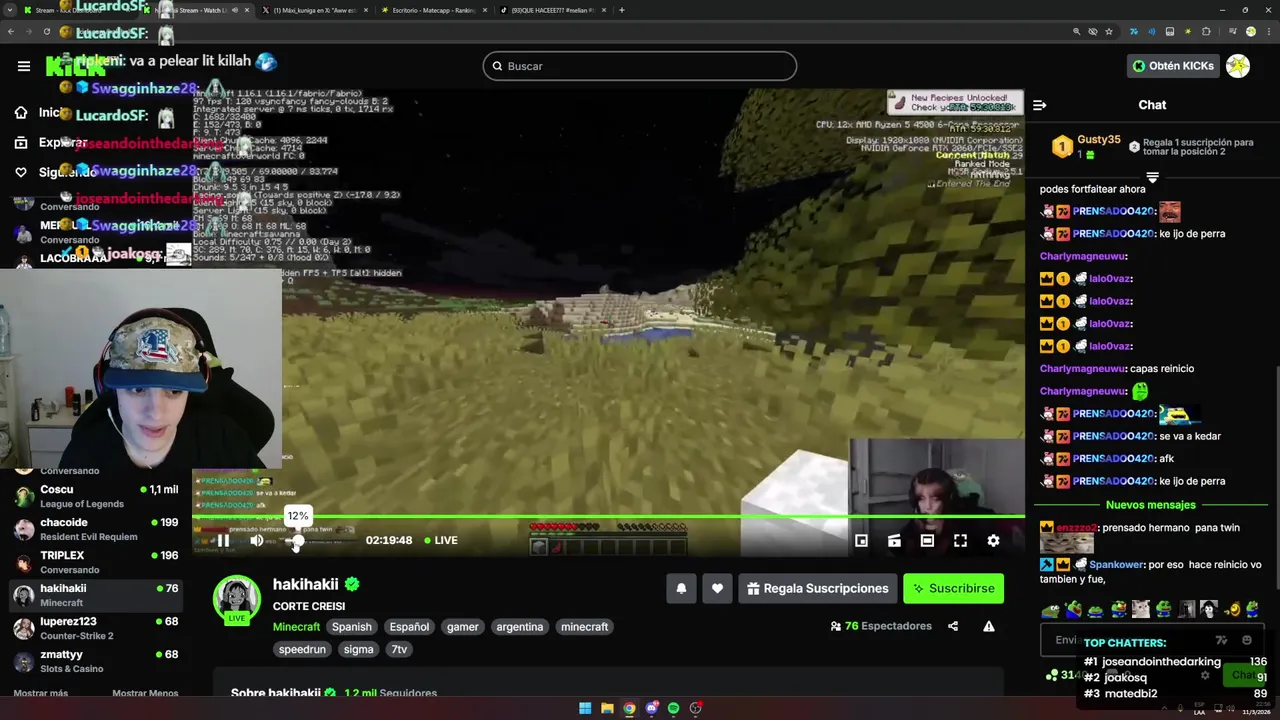Expand the chat leaderboard chevron

pyautogui.click(x=1152, y=178)
